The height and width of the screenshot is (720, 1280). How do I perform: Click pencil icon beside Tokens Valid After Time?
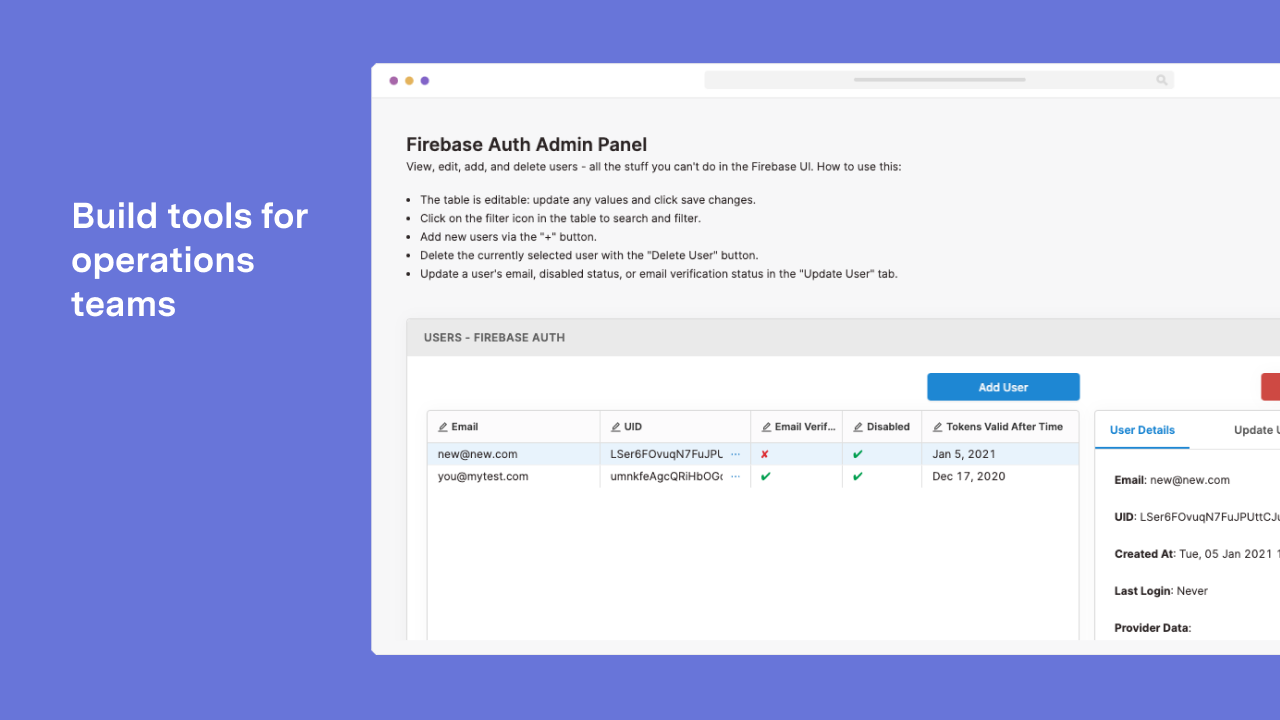click(x=938, y=427)
